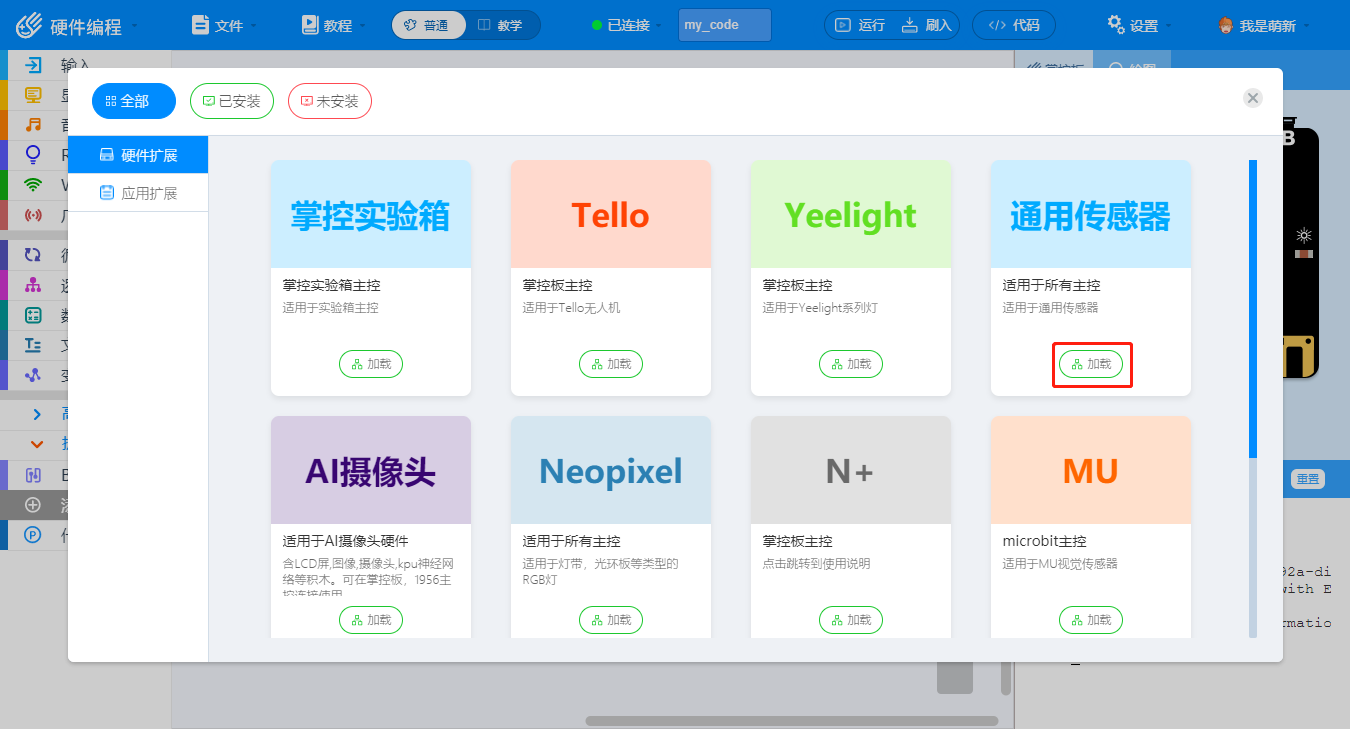This screenshot has height=729, width=1350.
Task: Switch to 教学 mode
Action: (501, 25)
